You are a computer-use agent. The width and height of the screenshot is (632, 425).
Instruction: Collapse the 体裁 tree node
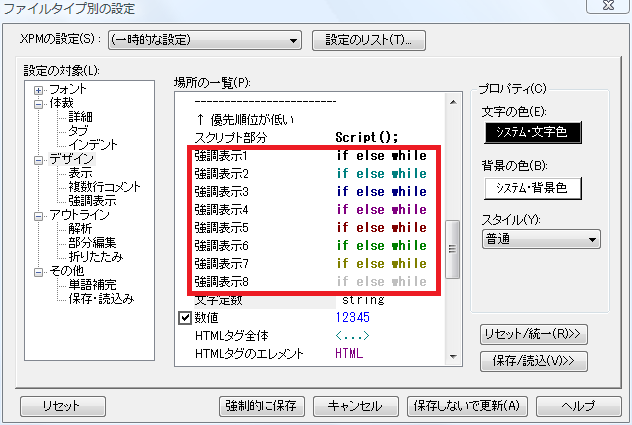[x=38, y=104]
